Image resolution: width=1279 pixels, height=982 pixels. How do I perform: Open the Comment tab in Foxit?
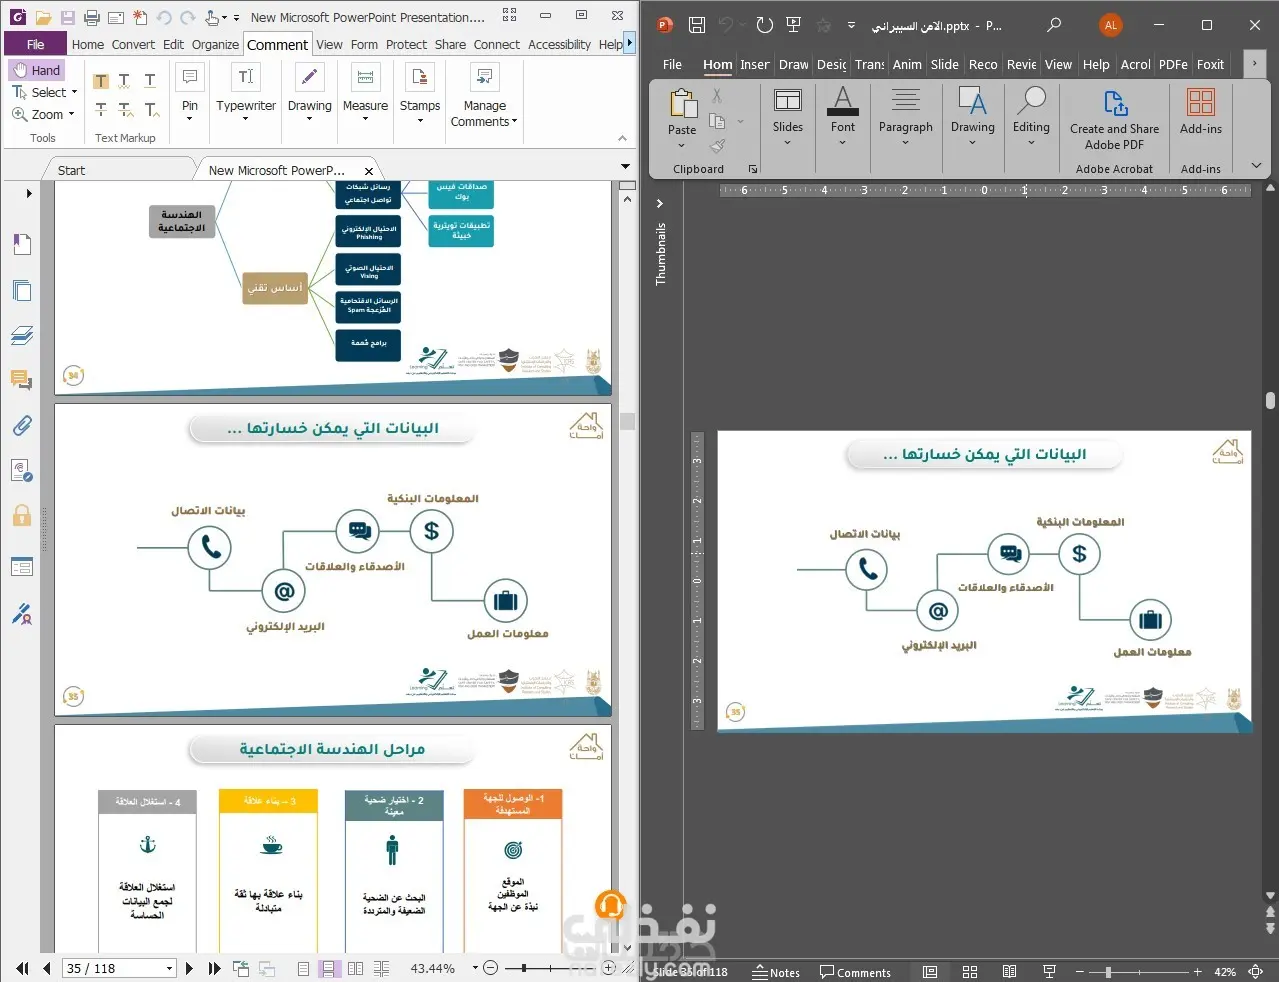tap(277, 44)
